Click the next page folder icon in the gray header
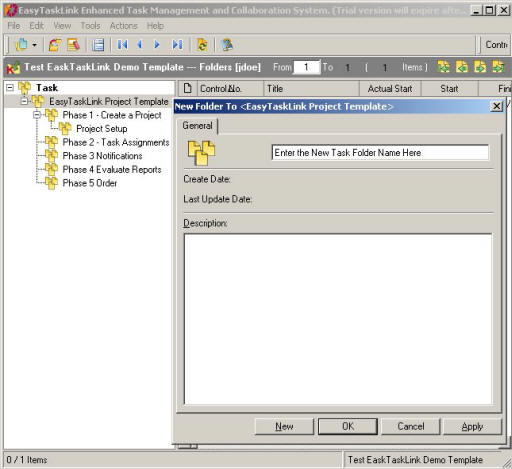 (x=480, y=67)
